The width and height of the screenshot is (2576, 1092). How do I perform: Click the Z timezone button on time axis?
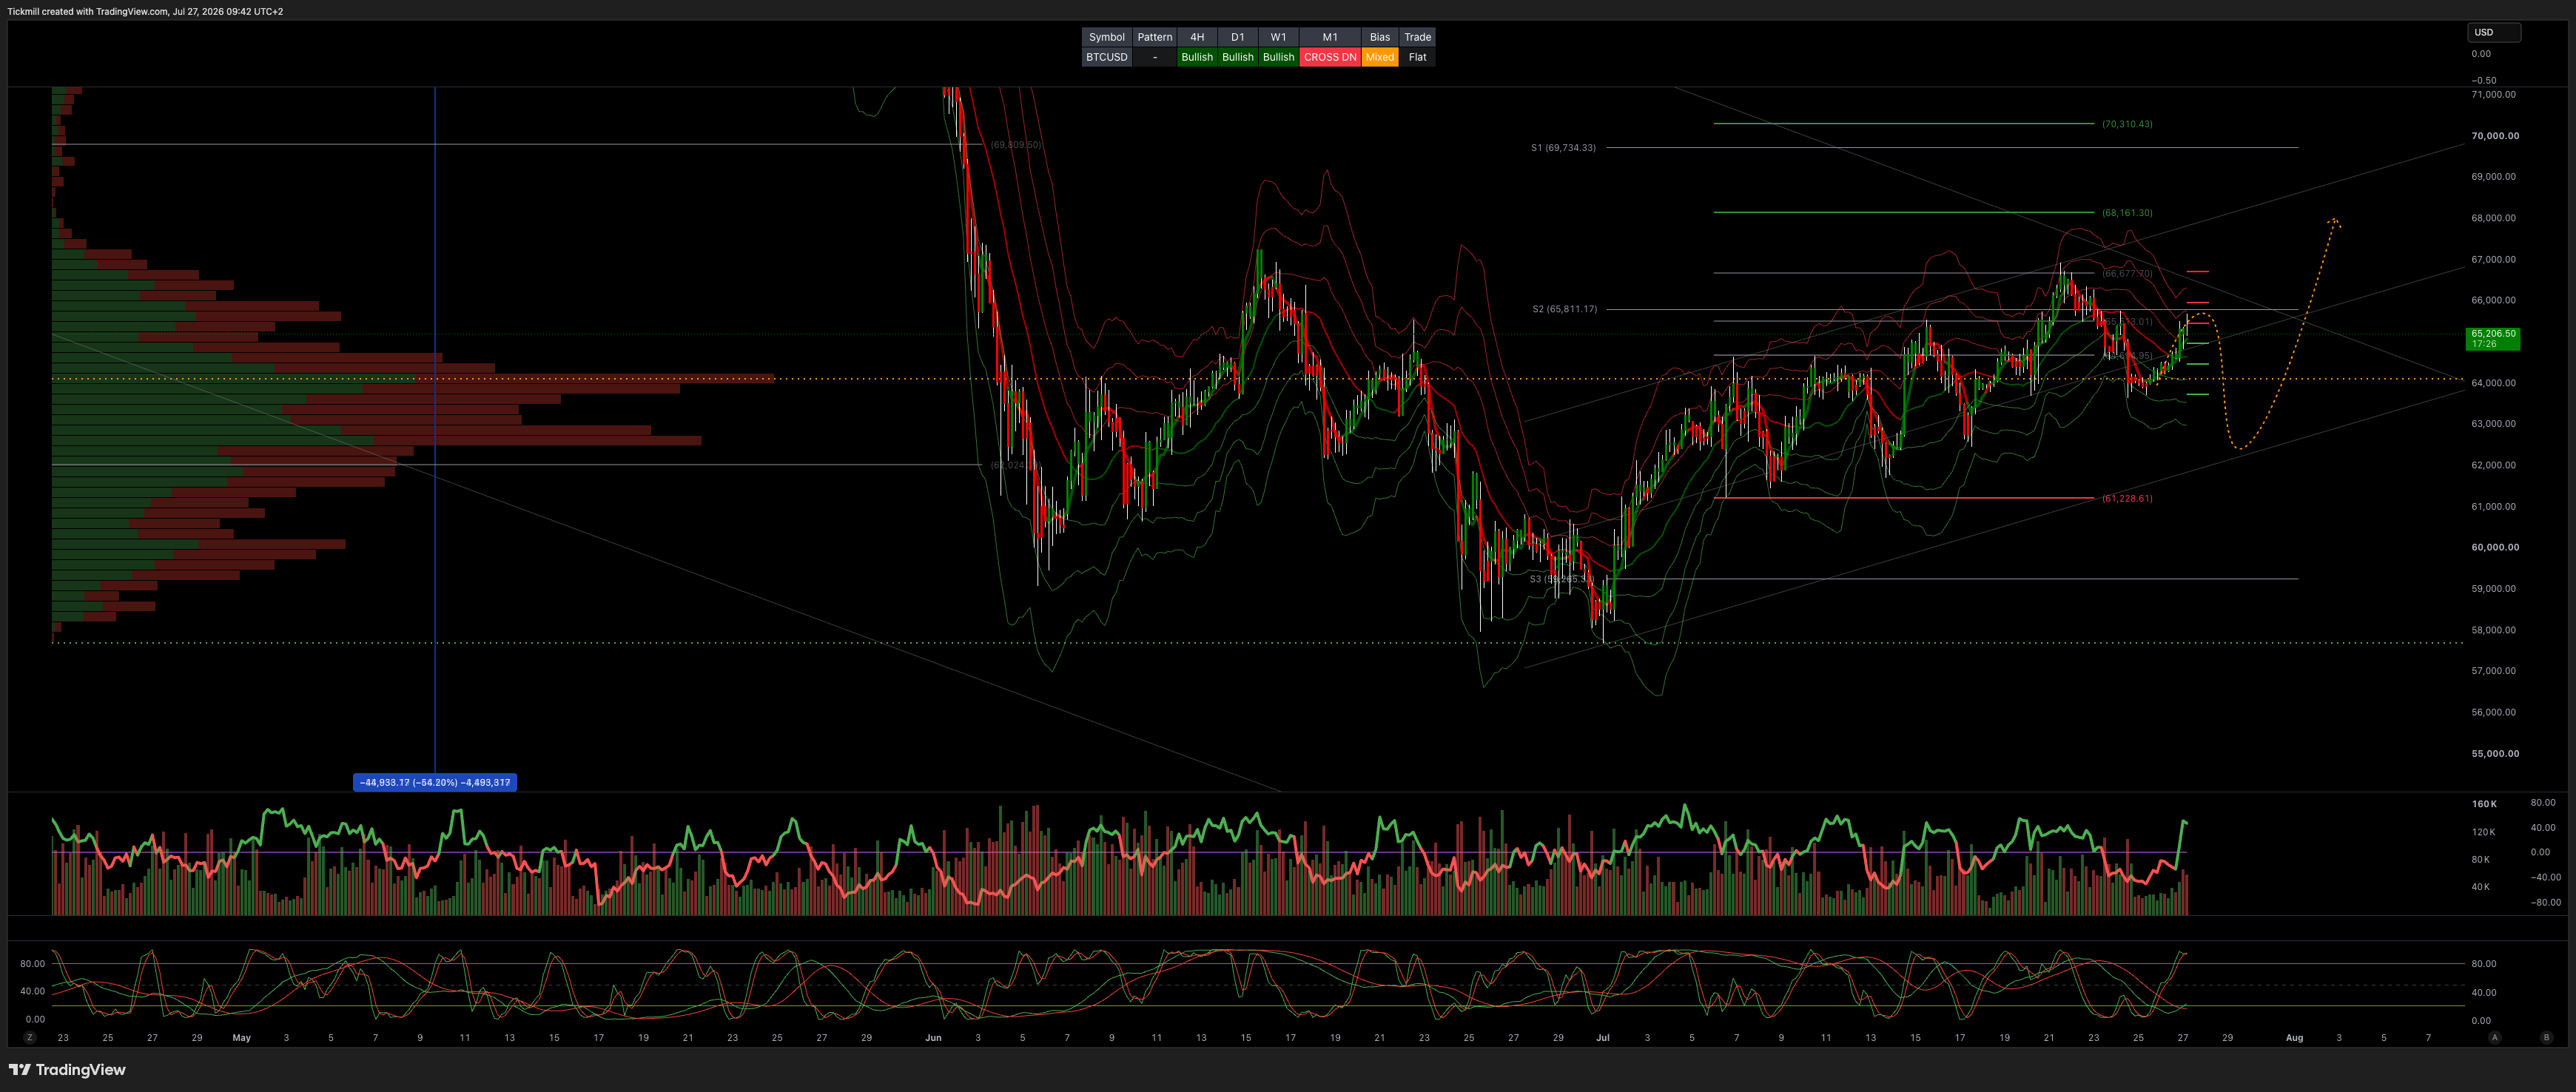pyautogui.click(x=30, y=1038)
